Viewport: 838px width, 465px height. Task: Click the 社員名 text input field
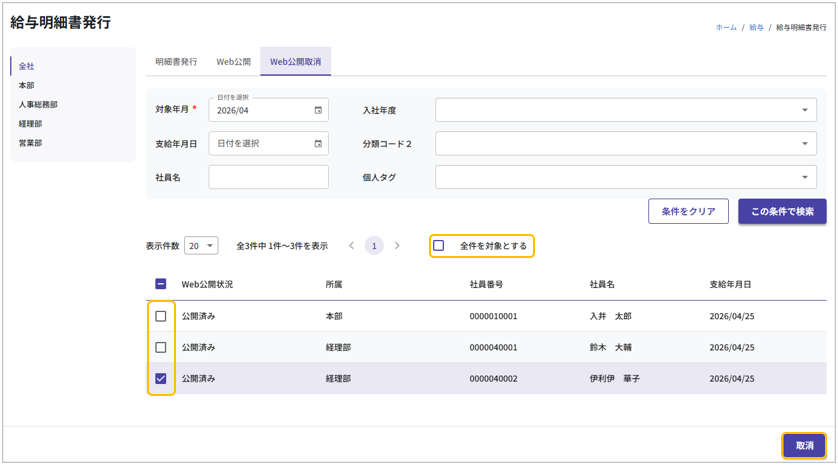(x=268, y=178)
